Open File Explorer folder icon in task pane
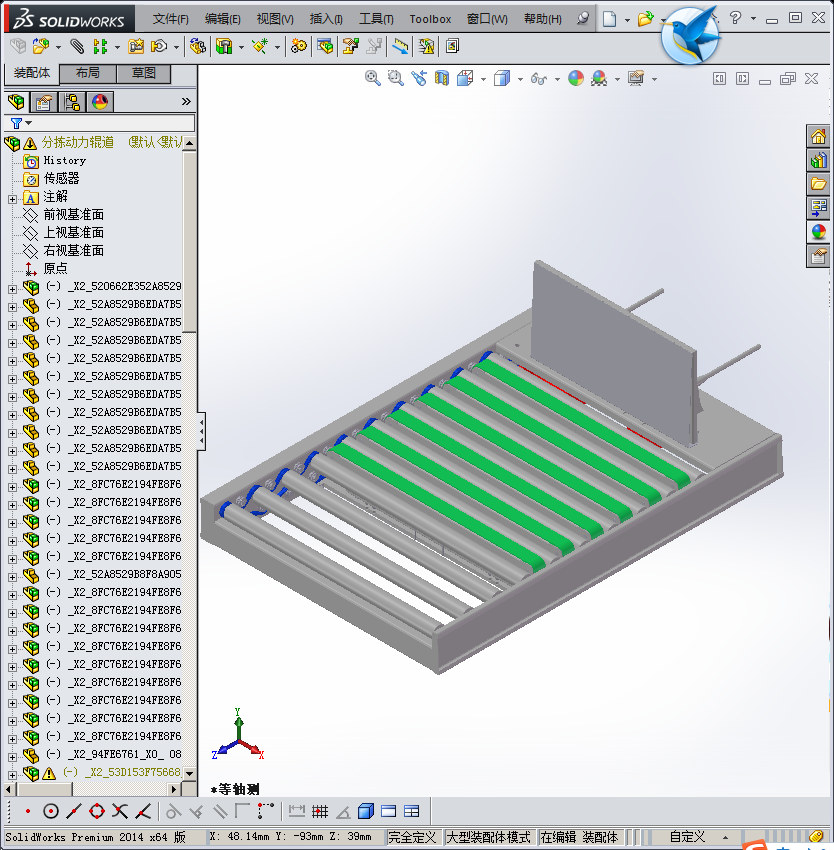Screen dimensions: 834x850 click(x=818, y=184)
